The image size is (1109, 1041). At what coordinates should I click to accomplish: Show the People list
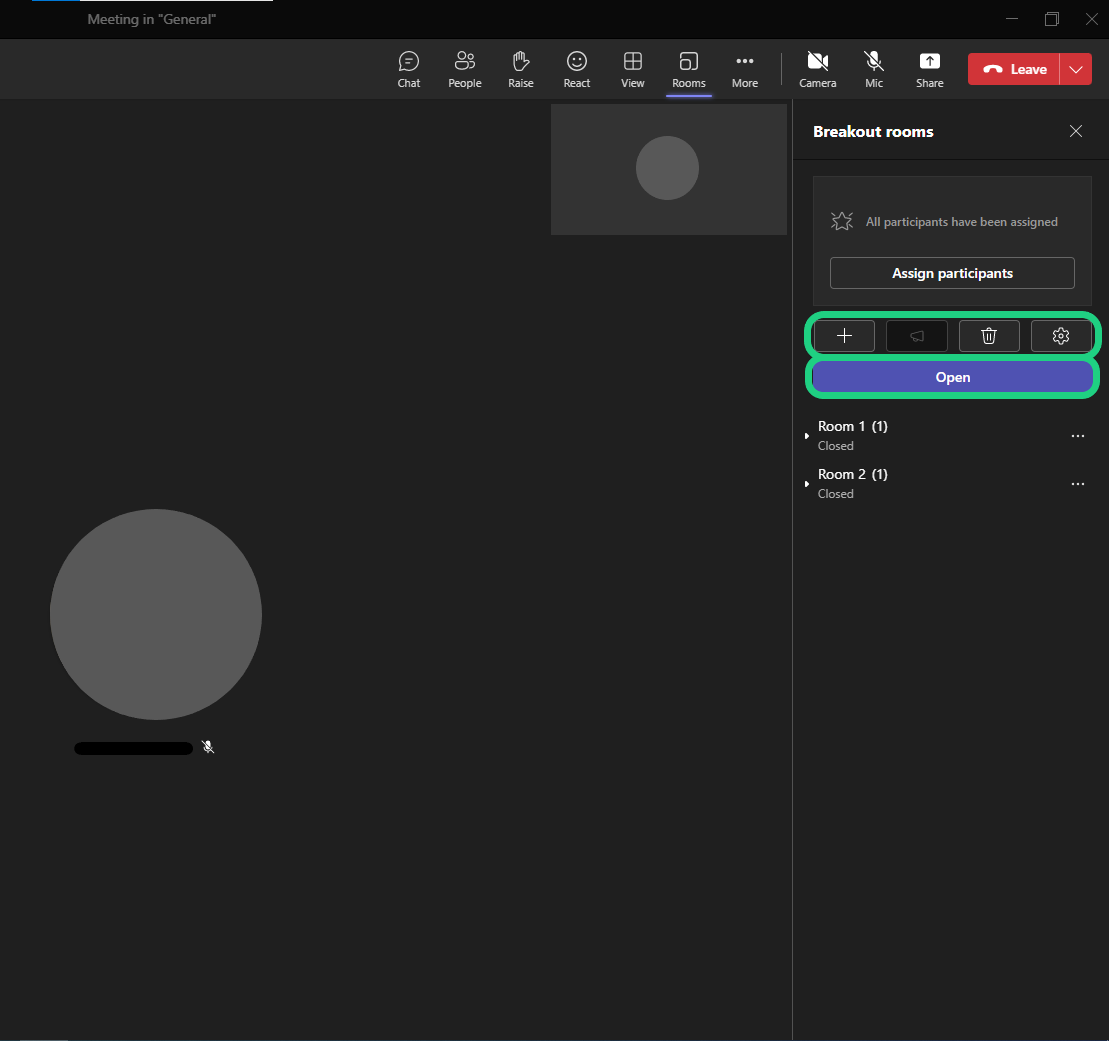464,69
